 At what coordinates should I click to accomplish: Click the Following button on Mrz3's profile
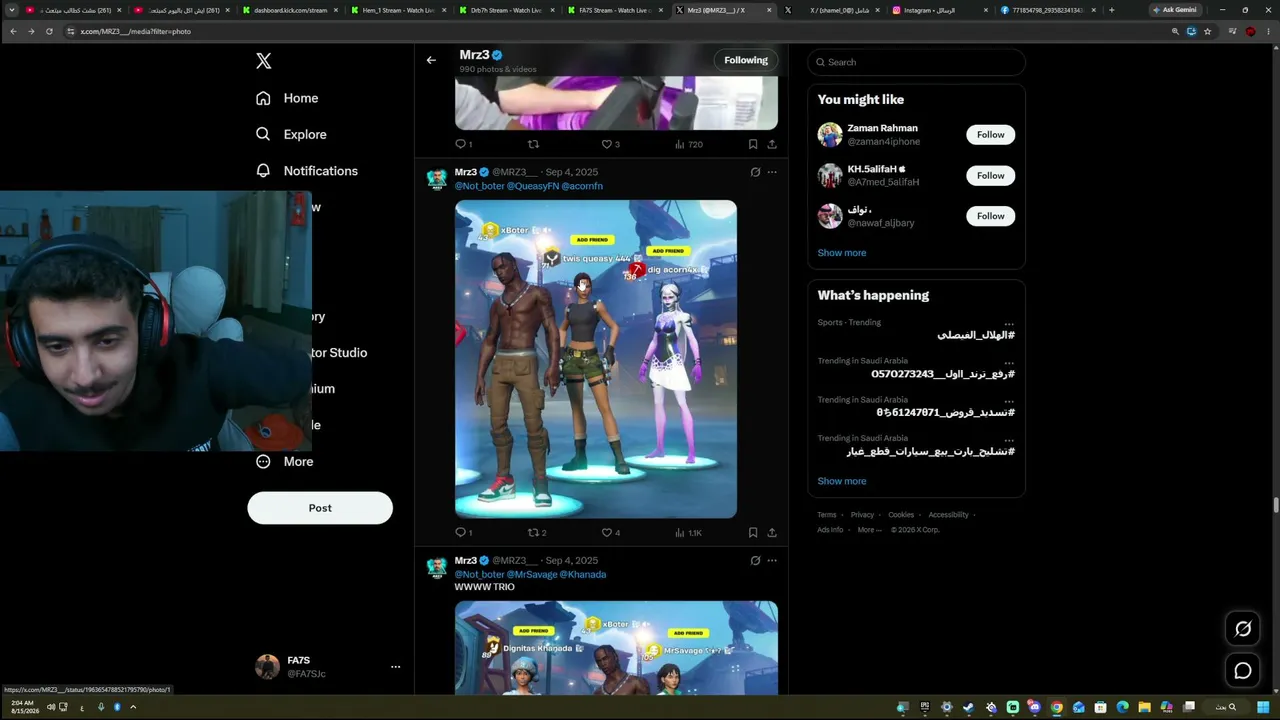pyautogui.click(x=746, y=60)
